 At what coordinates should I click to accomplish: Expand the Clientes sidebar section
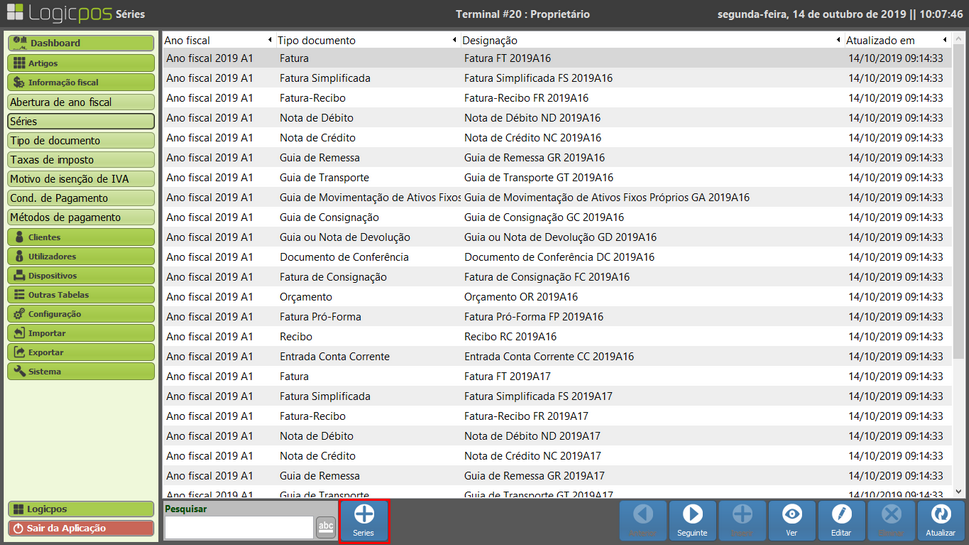80,237
